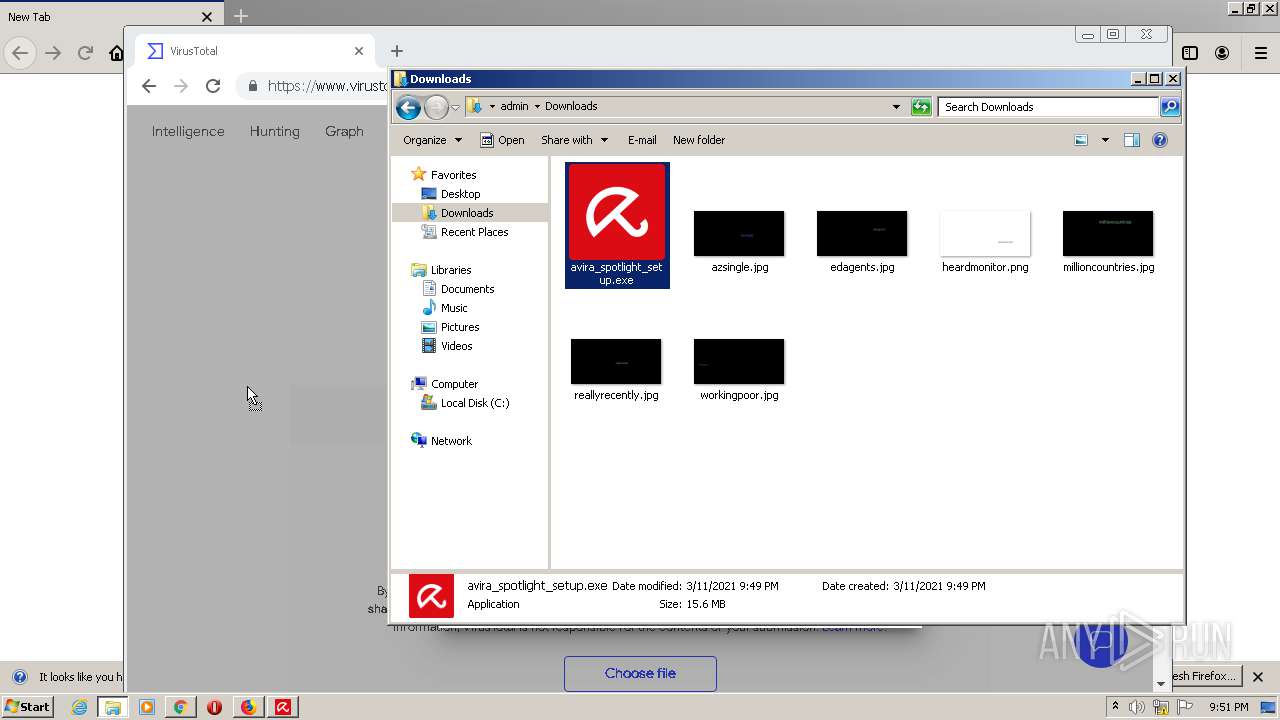The height and width of the screenshot is (720, 1280).
Task: Open Videos library
Action: tap(456, 346)
